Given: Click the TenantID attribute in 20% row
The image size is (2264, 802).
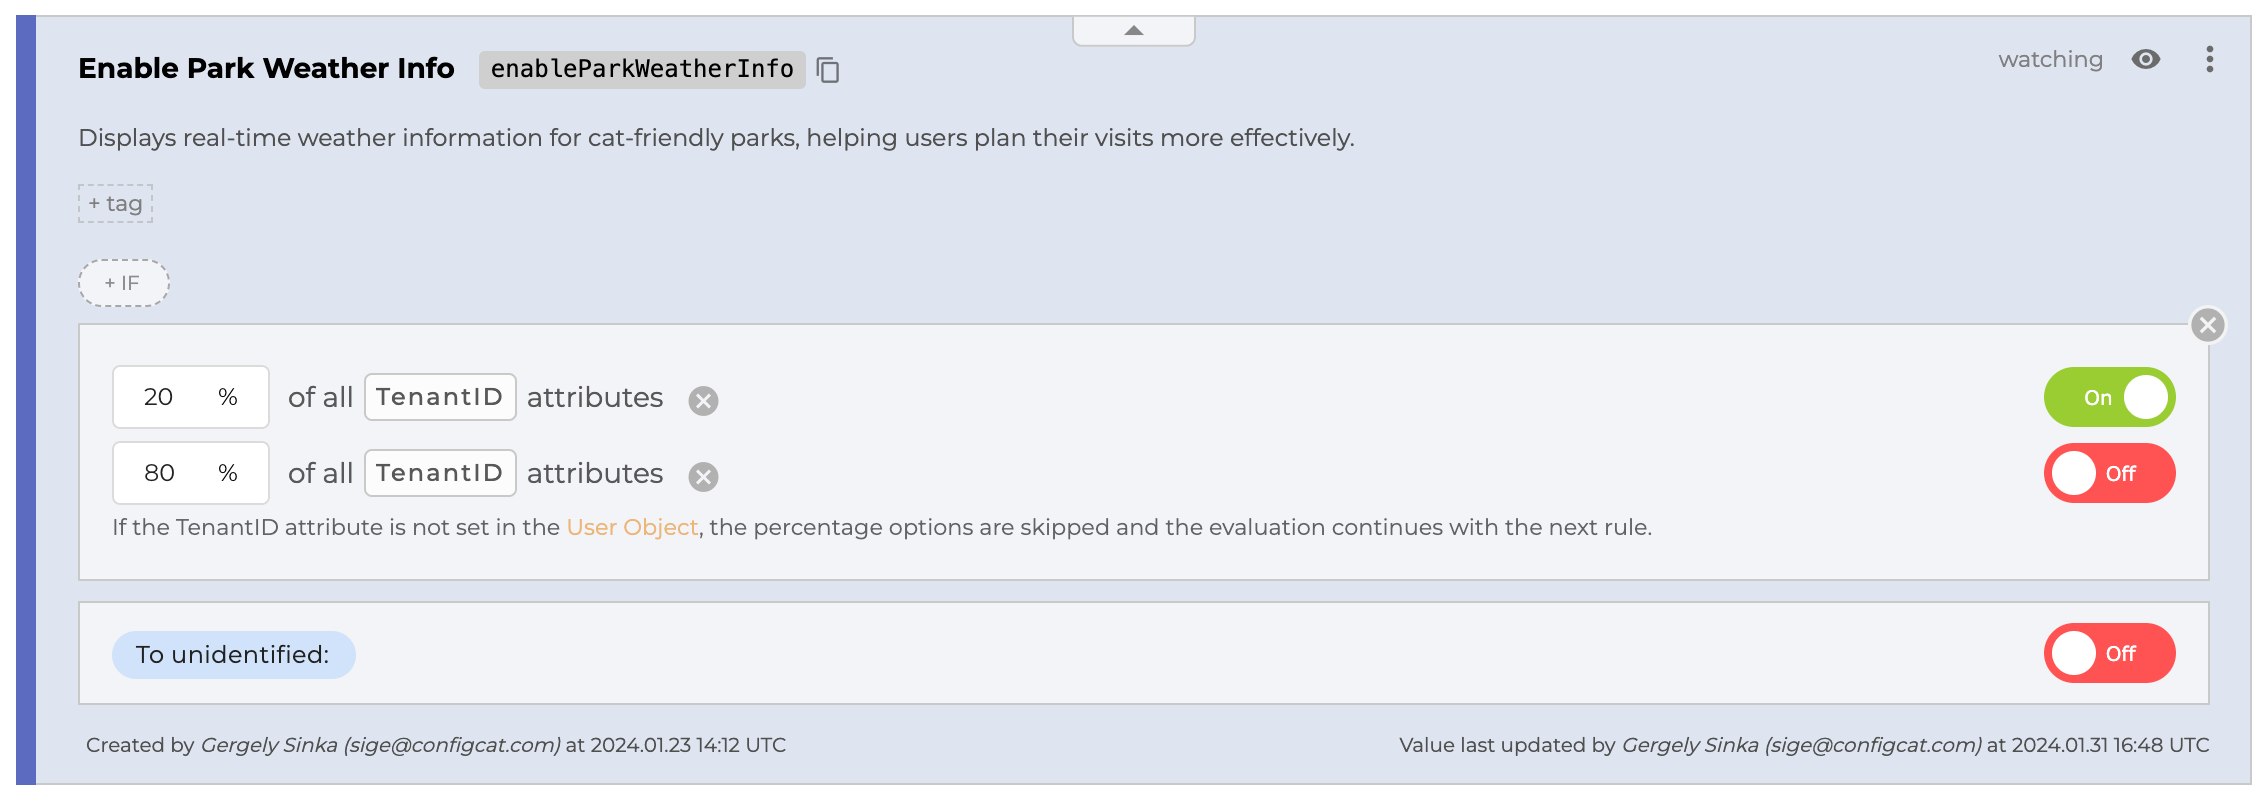Looking at the screenshot, I should tap(440, 397).
